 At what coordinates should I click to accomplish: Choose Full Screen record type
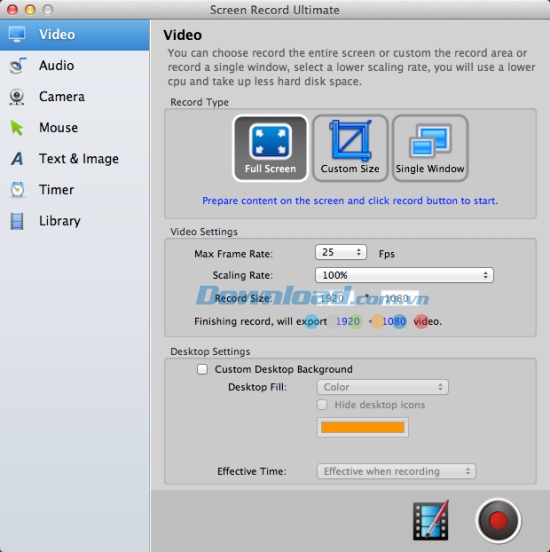[x=270, y=148]
